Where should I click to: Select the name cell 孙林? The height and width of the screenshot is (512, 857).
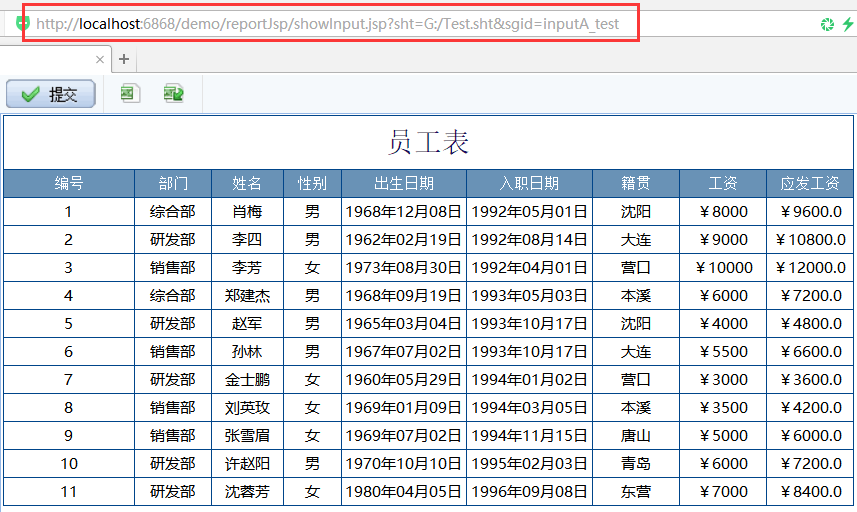[x=247, y=351]
